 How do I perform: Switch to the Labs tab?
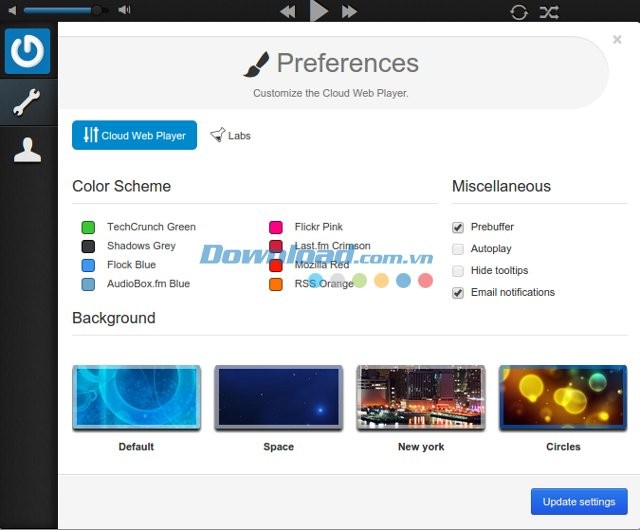pos(231,135)
